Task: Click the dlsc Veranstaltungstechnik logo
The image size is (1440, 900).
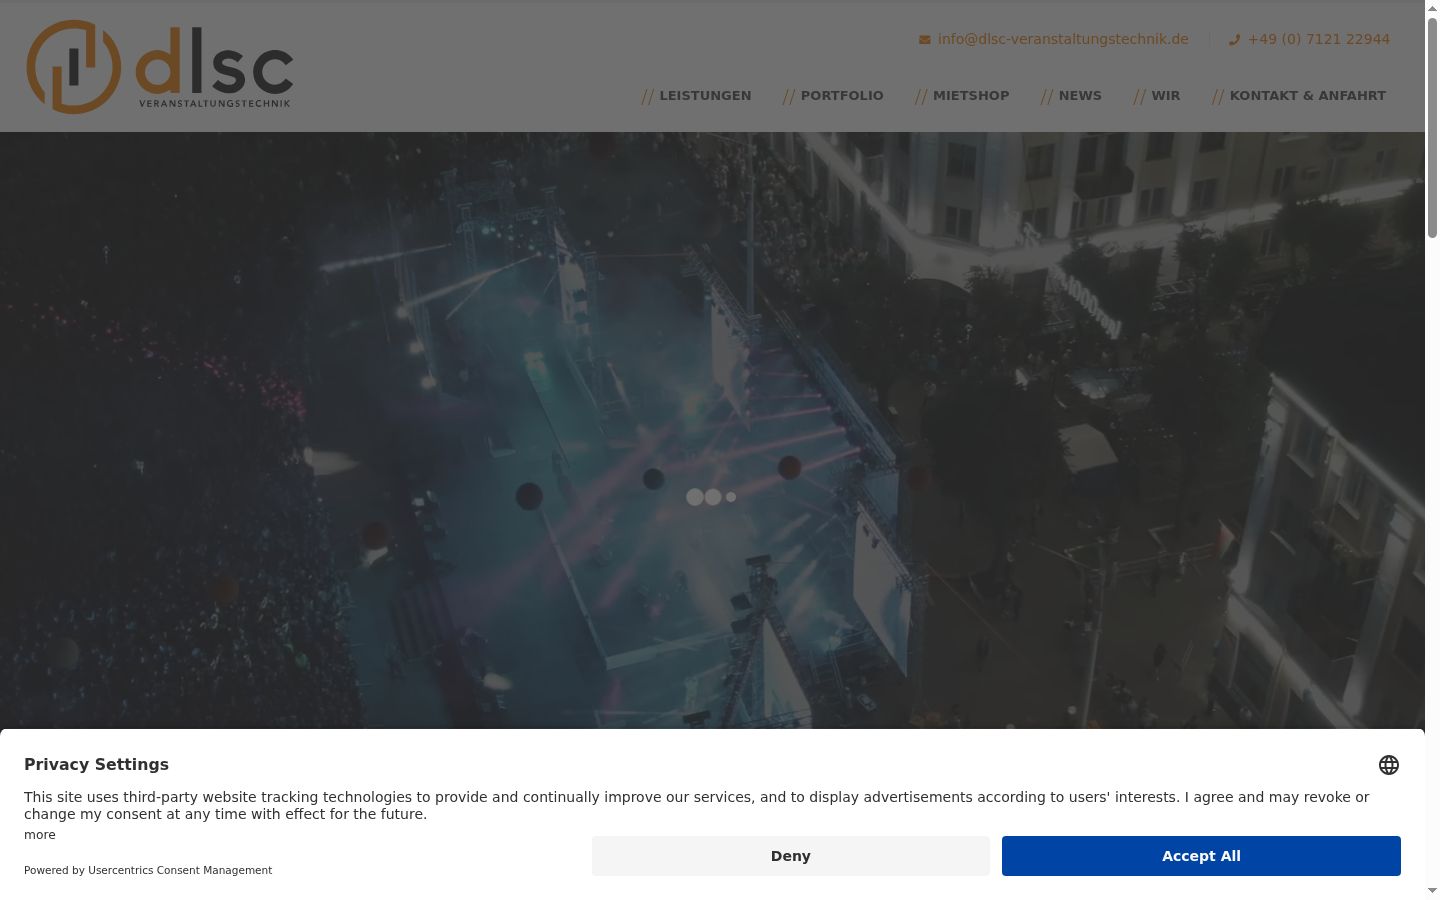Action: pos(160,66)
